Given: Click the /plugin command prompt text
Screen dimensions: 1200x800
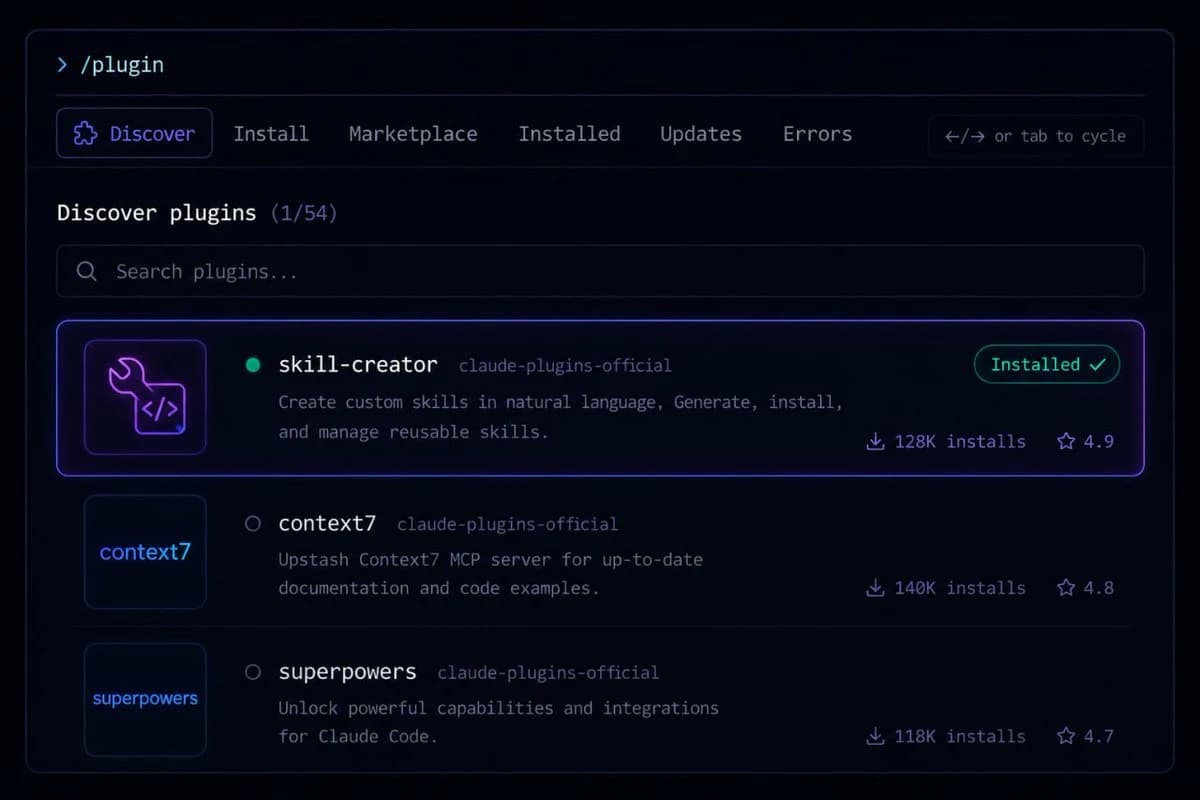Looking at the screenshot, I should point(123,65).
